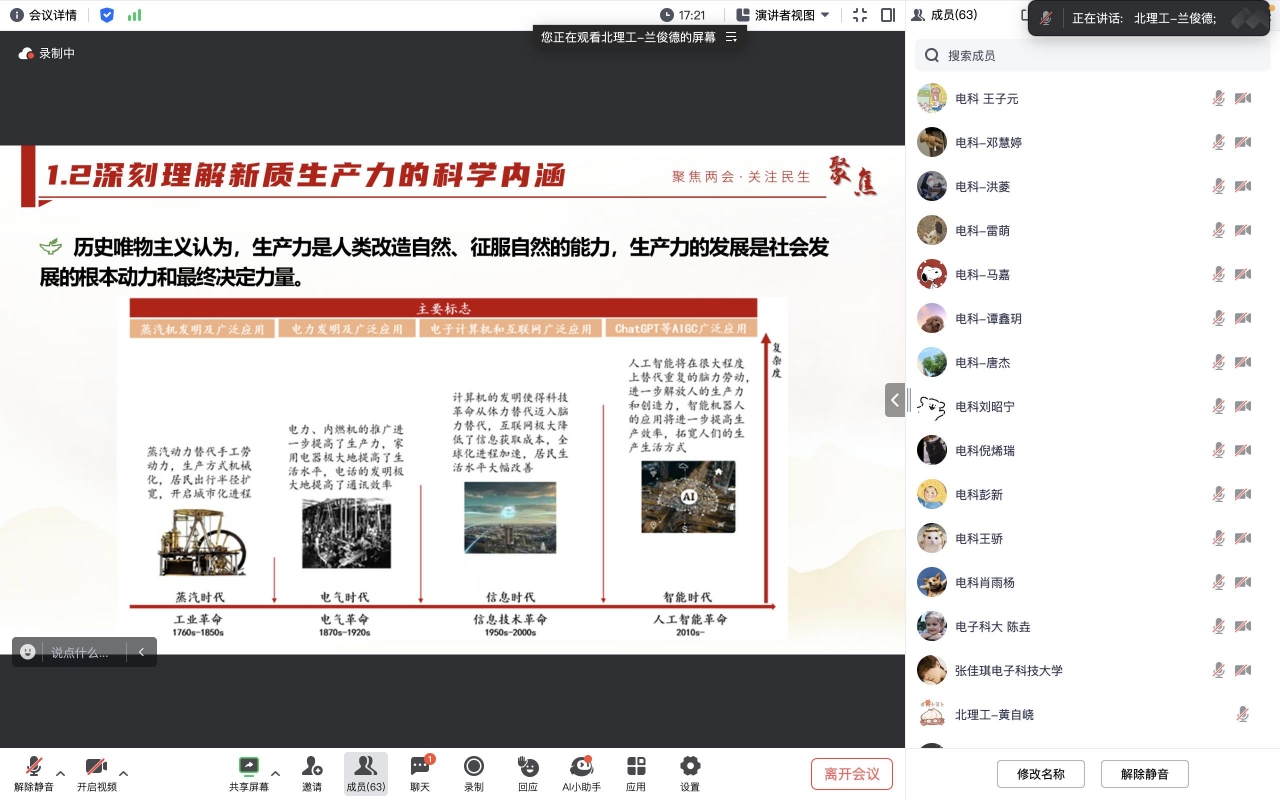The width and height of the screenshot is (1280, 800).
Task: Click the 离开会议 leave meeting button
Action: (851, 773)
